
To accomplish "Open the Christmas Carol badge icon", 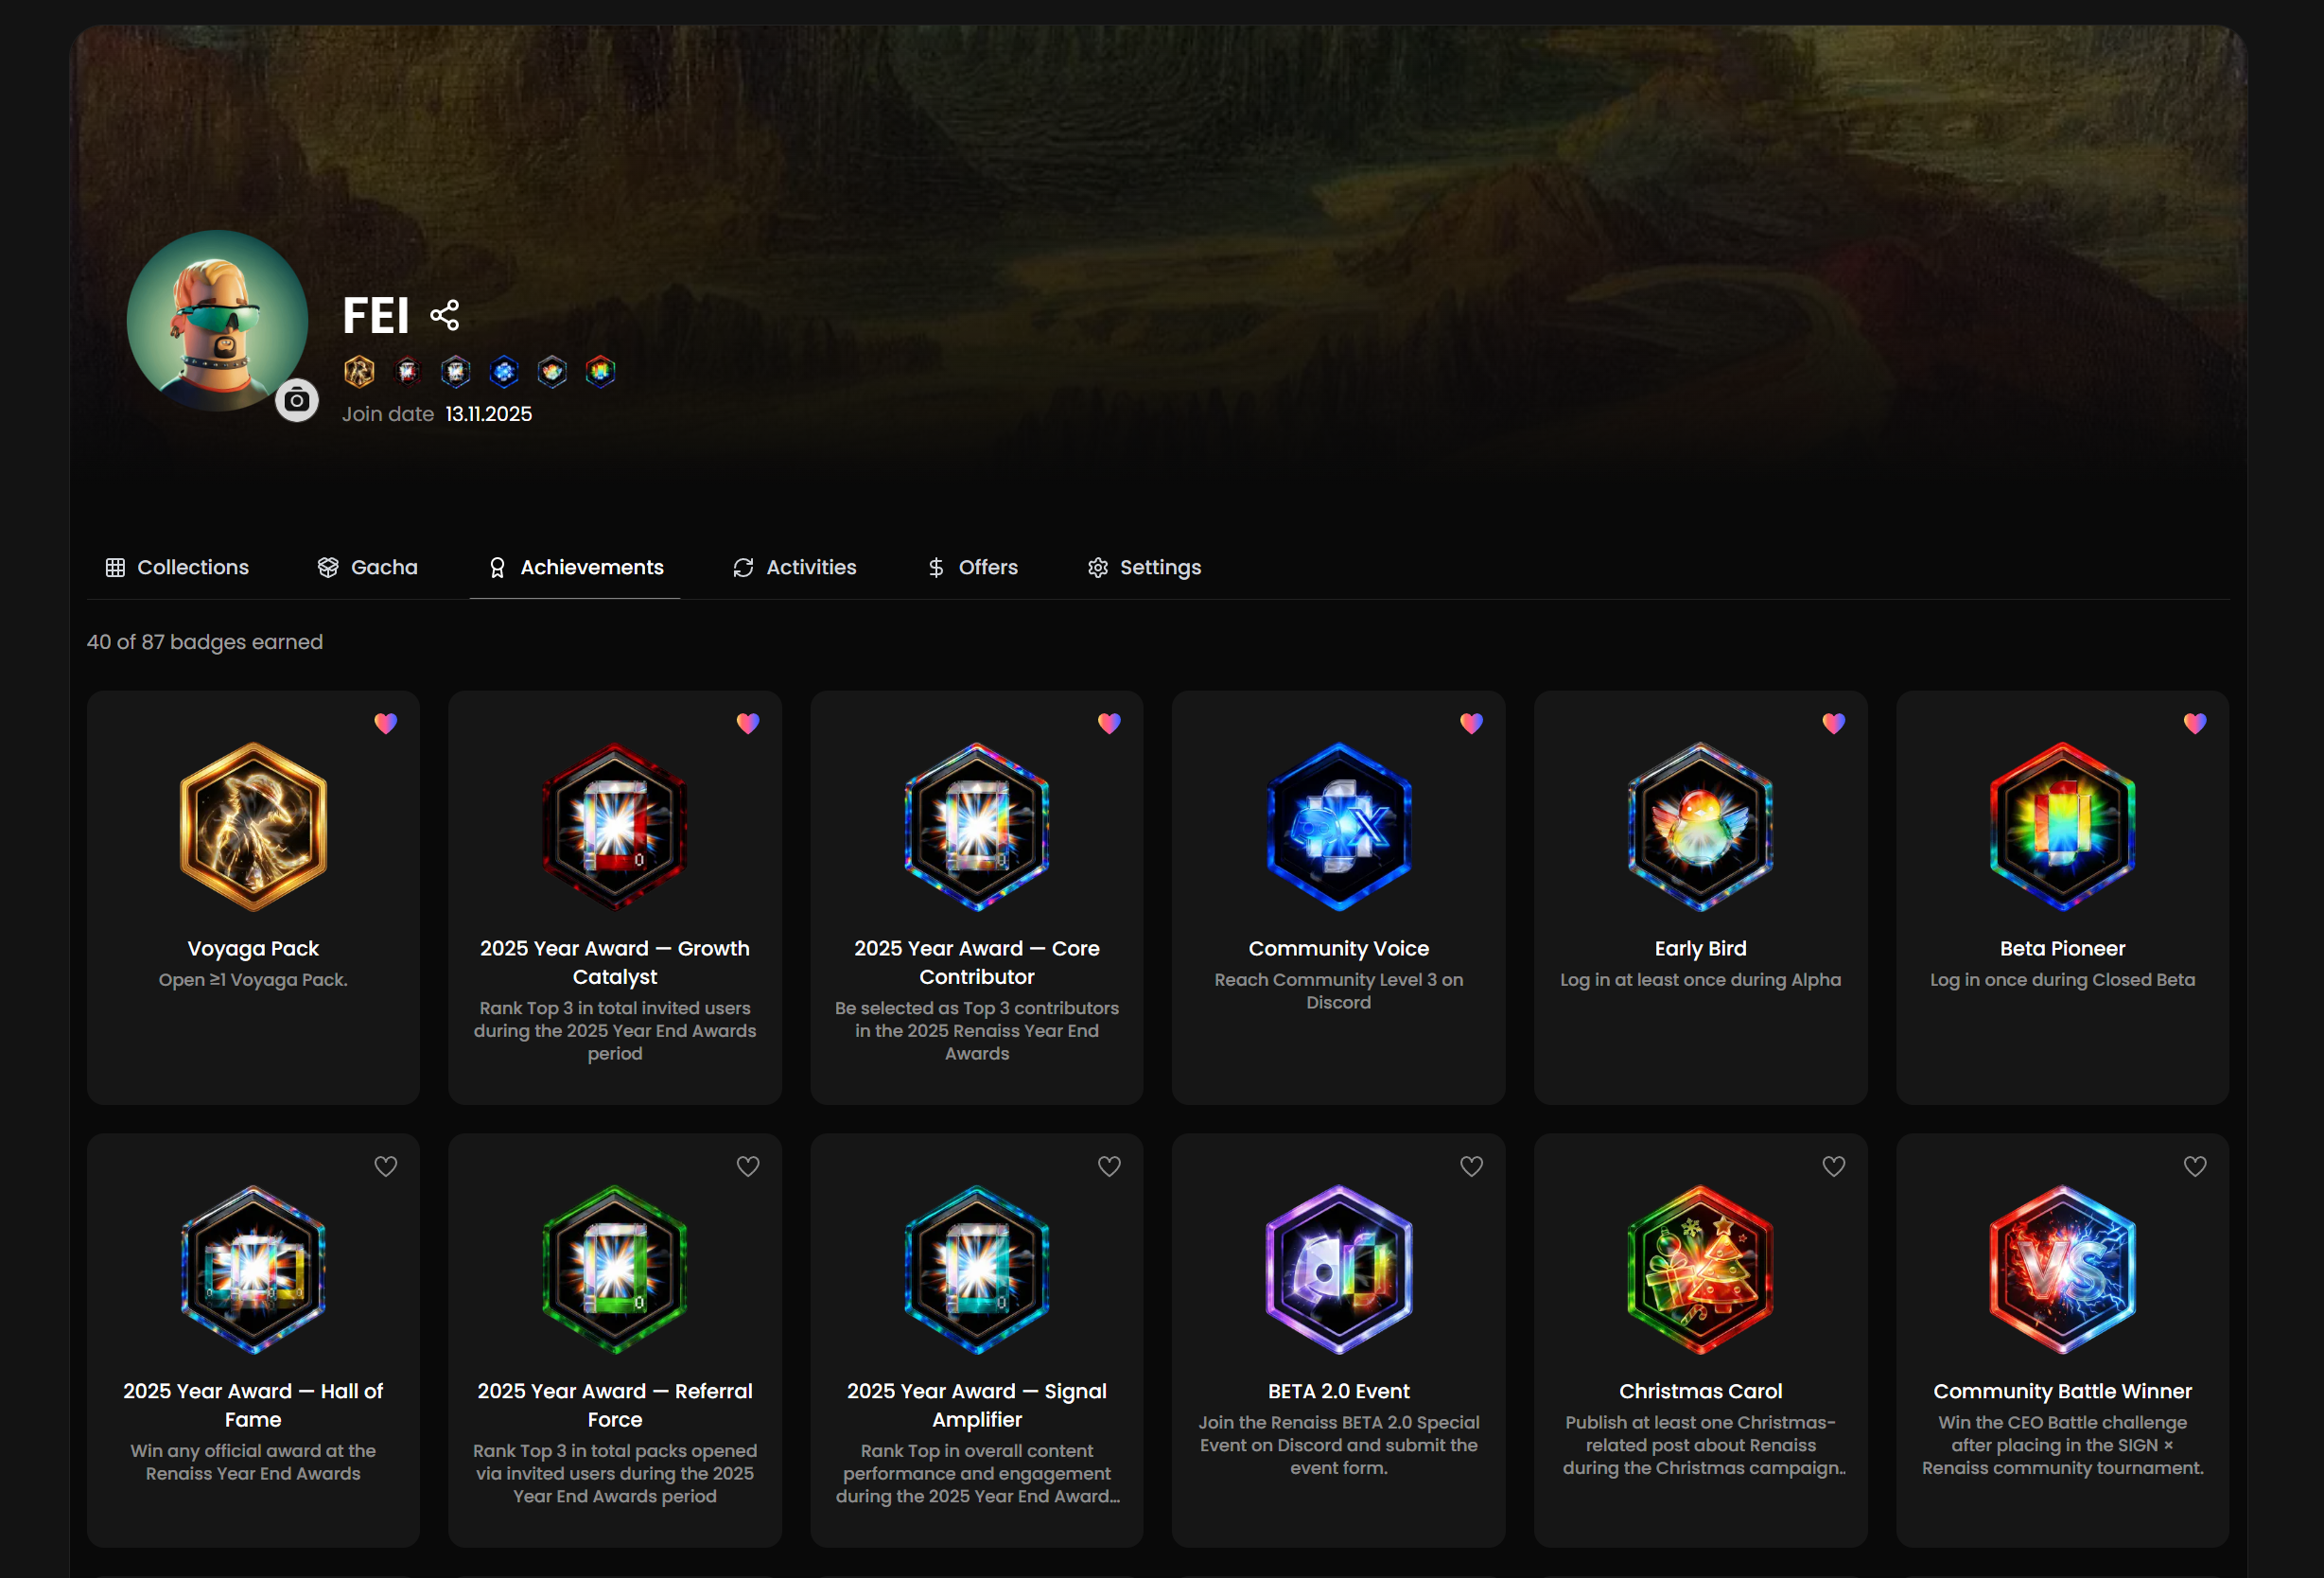I will click(1700, 1269).
